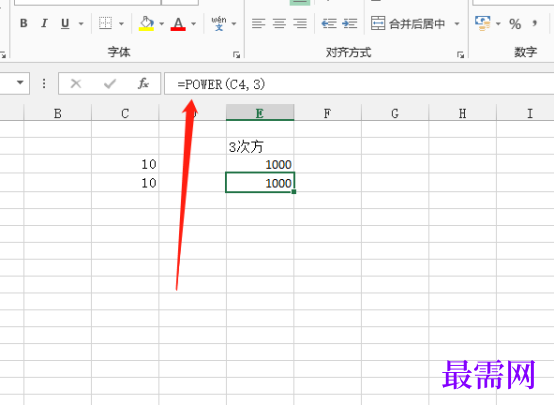554x406 pixels.
Task: Click formula bar three-dot handle
Action: tap(44, 84)
